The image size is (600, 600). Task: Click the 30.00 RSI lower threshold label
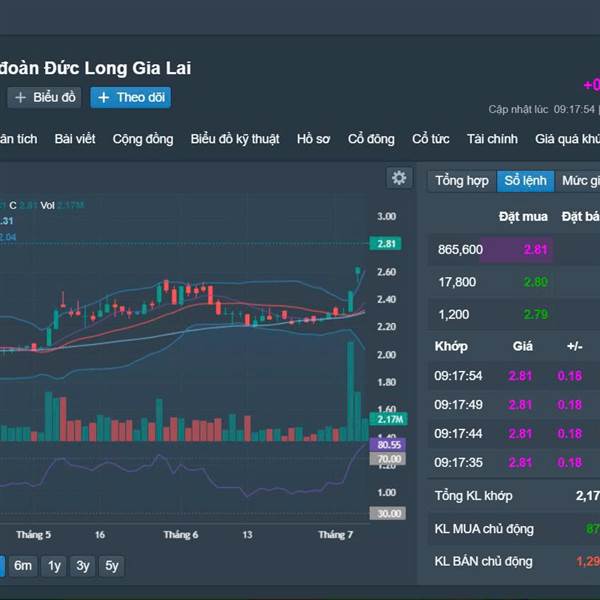387,514
